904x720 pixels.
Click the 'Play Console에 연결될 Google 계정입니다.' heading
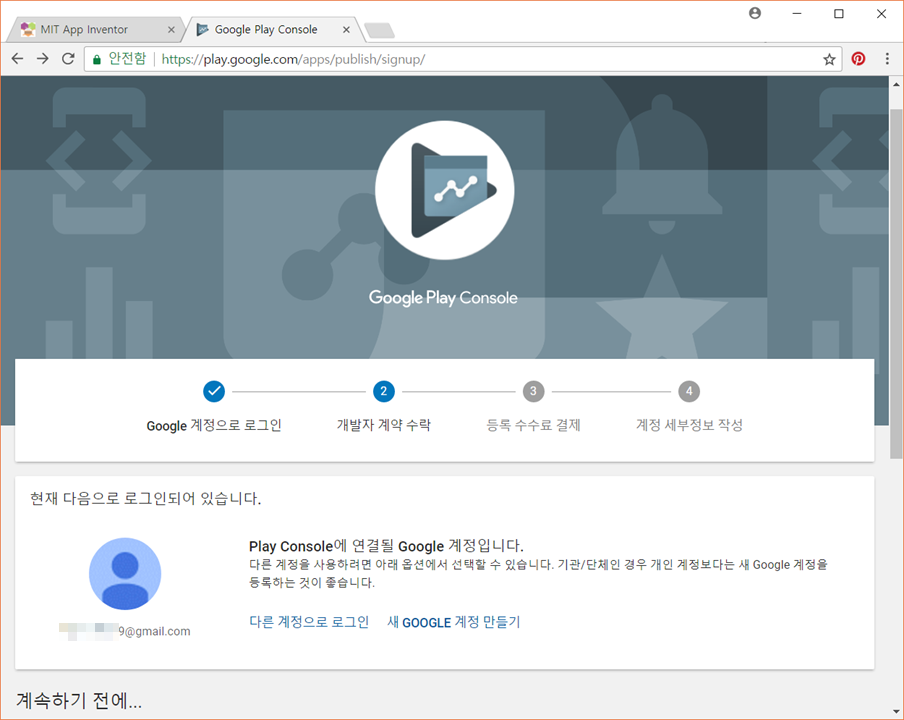(x=386, y=546)
